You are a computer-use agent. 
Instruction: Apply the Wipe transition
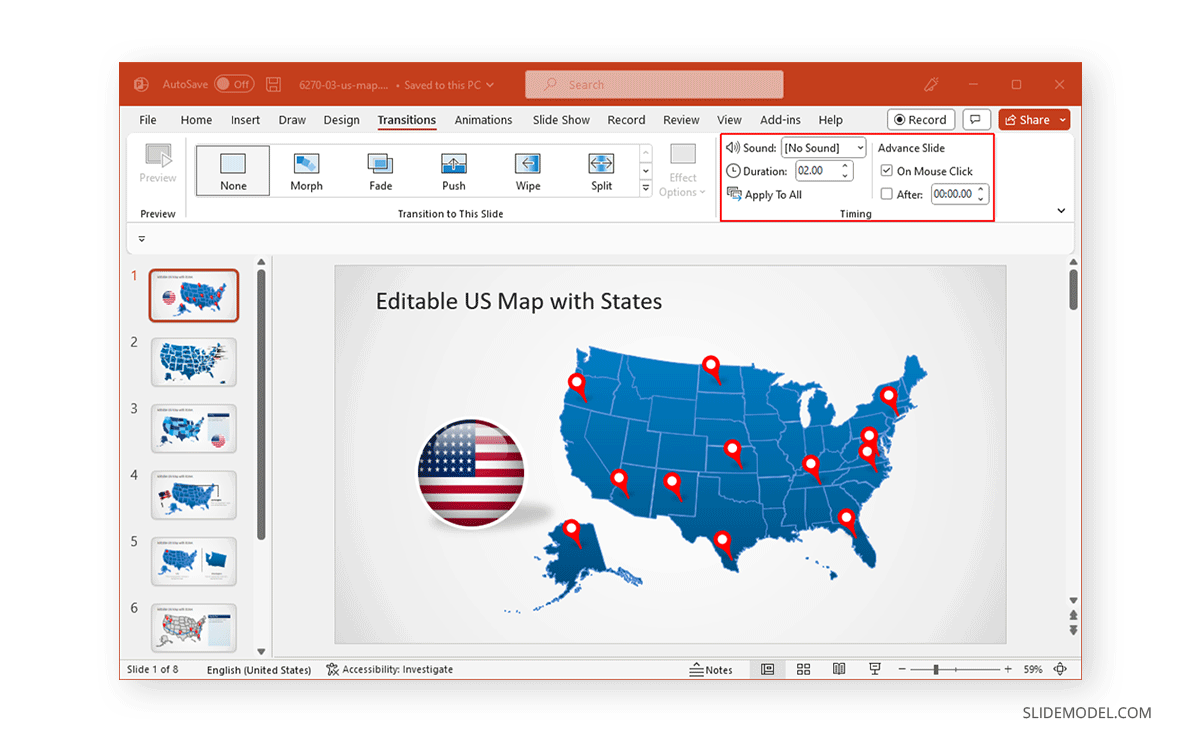527,170
